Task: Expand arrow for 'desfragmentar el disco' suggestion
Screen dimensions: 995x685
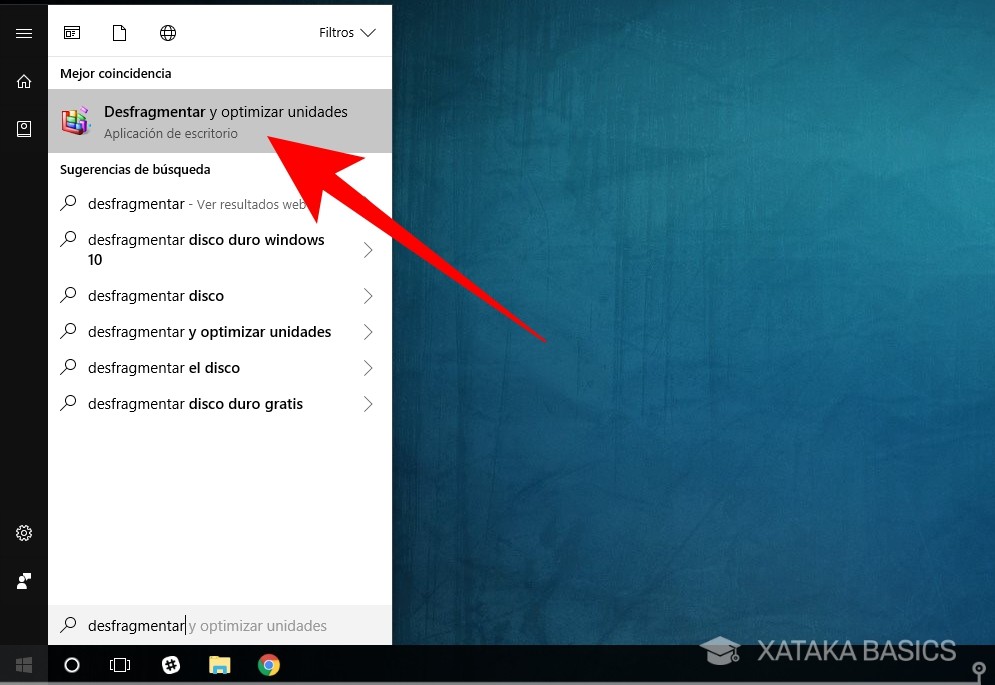Action: coord(367,368)
